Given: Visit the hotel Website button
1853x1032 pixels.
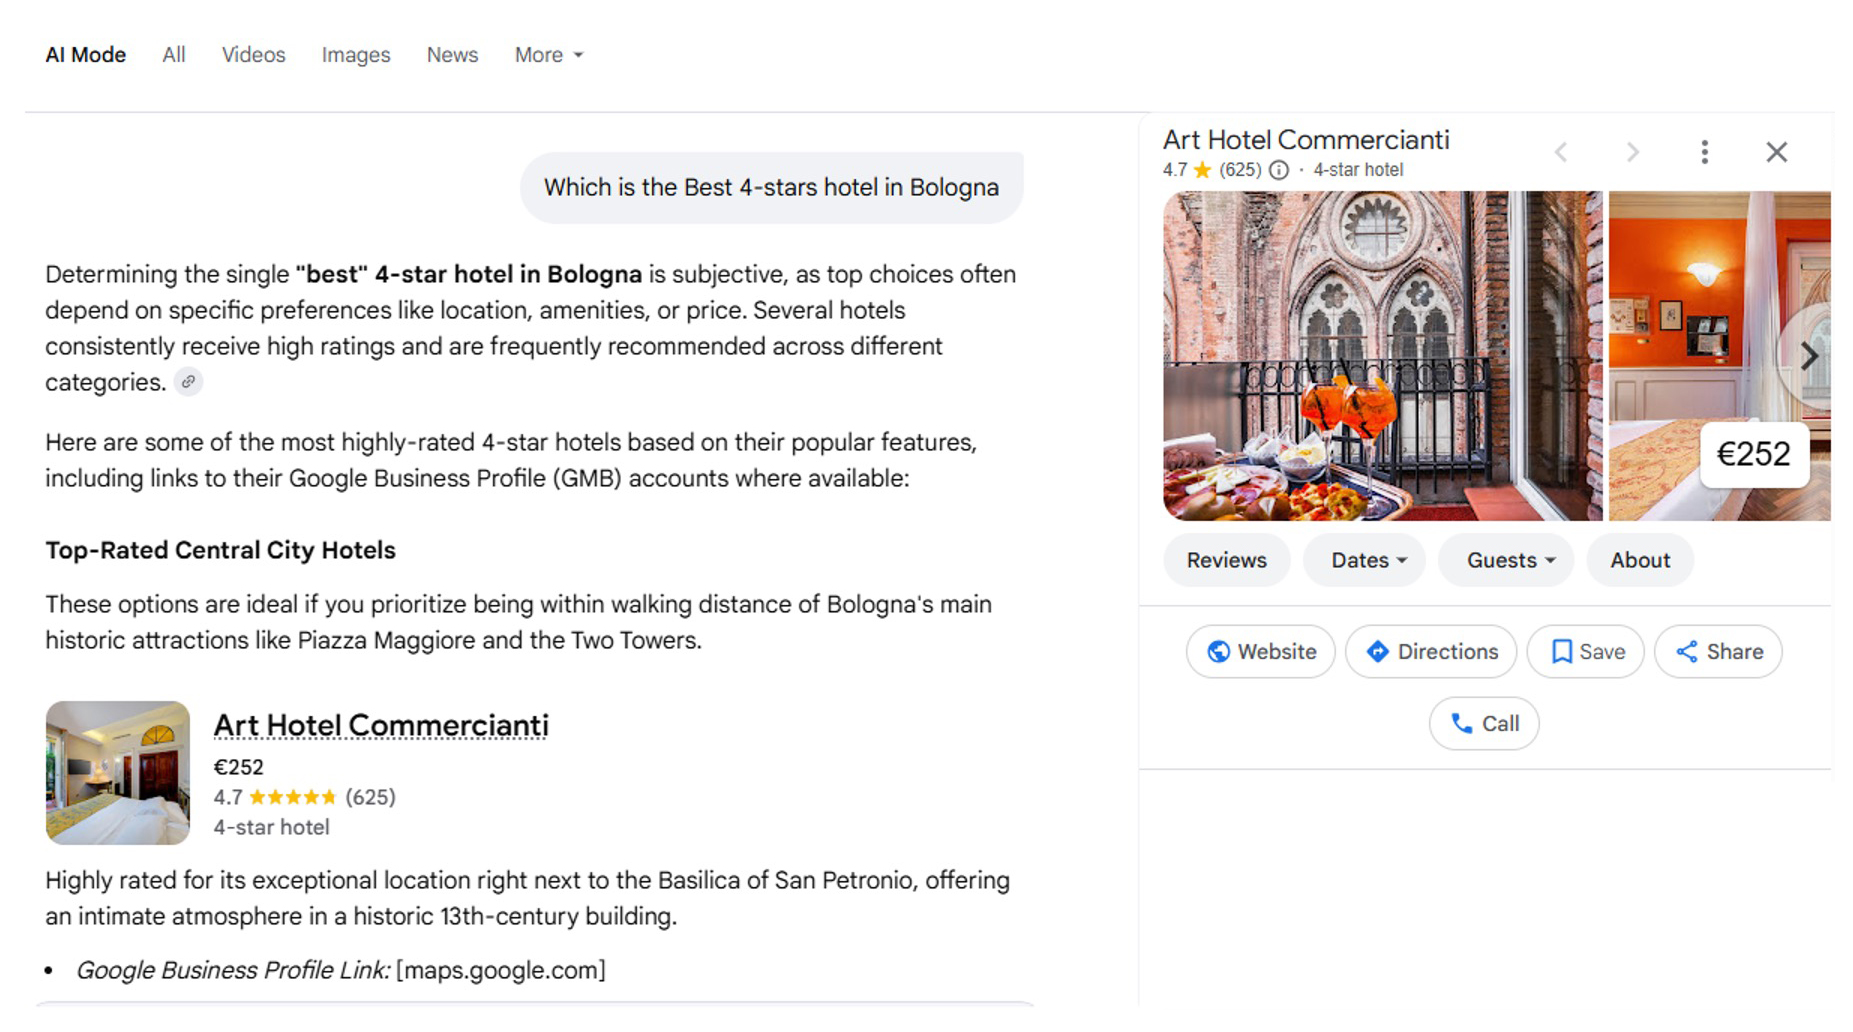Looking at the screenshot, I should (1261, 652).
